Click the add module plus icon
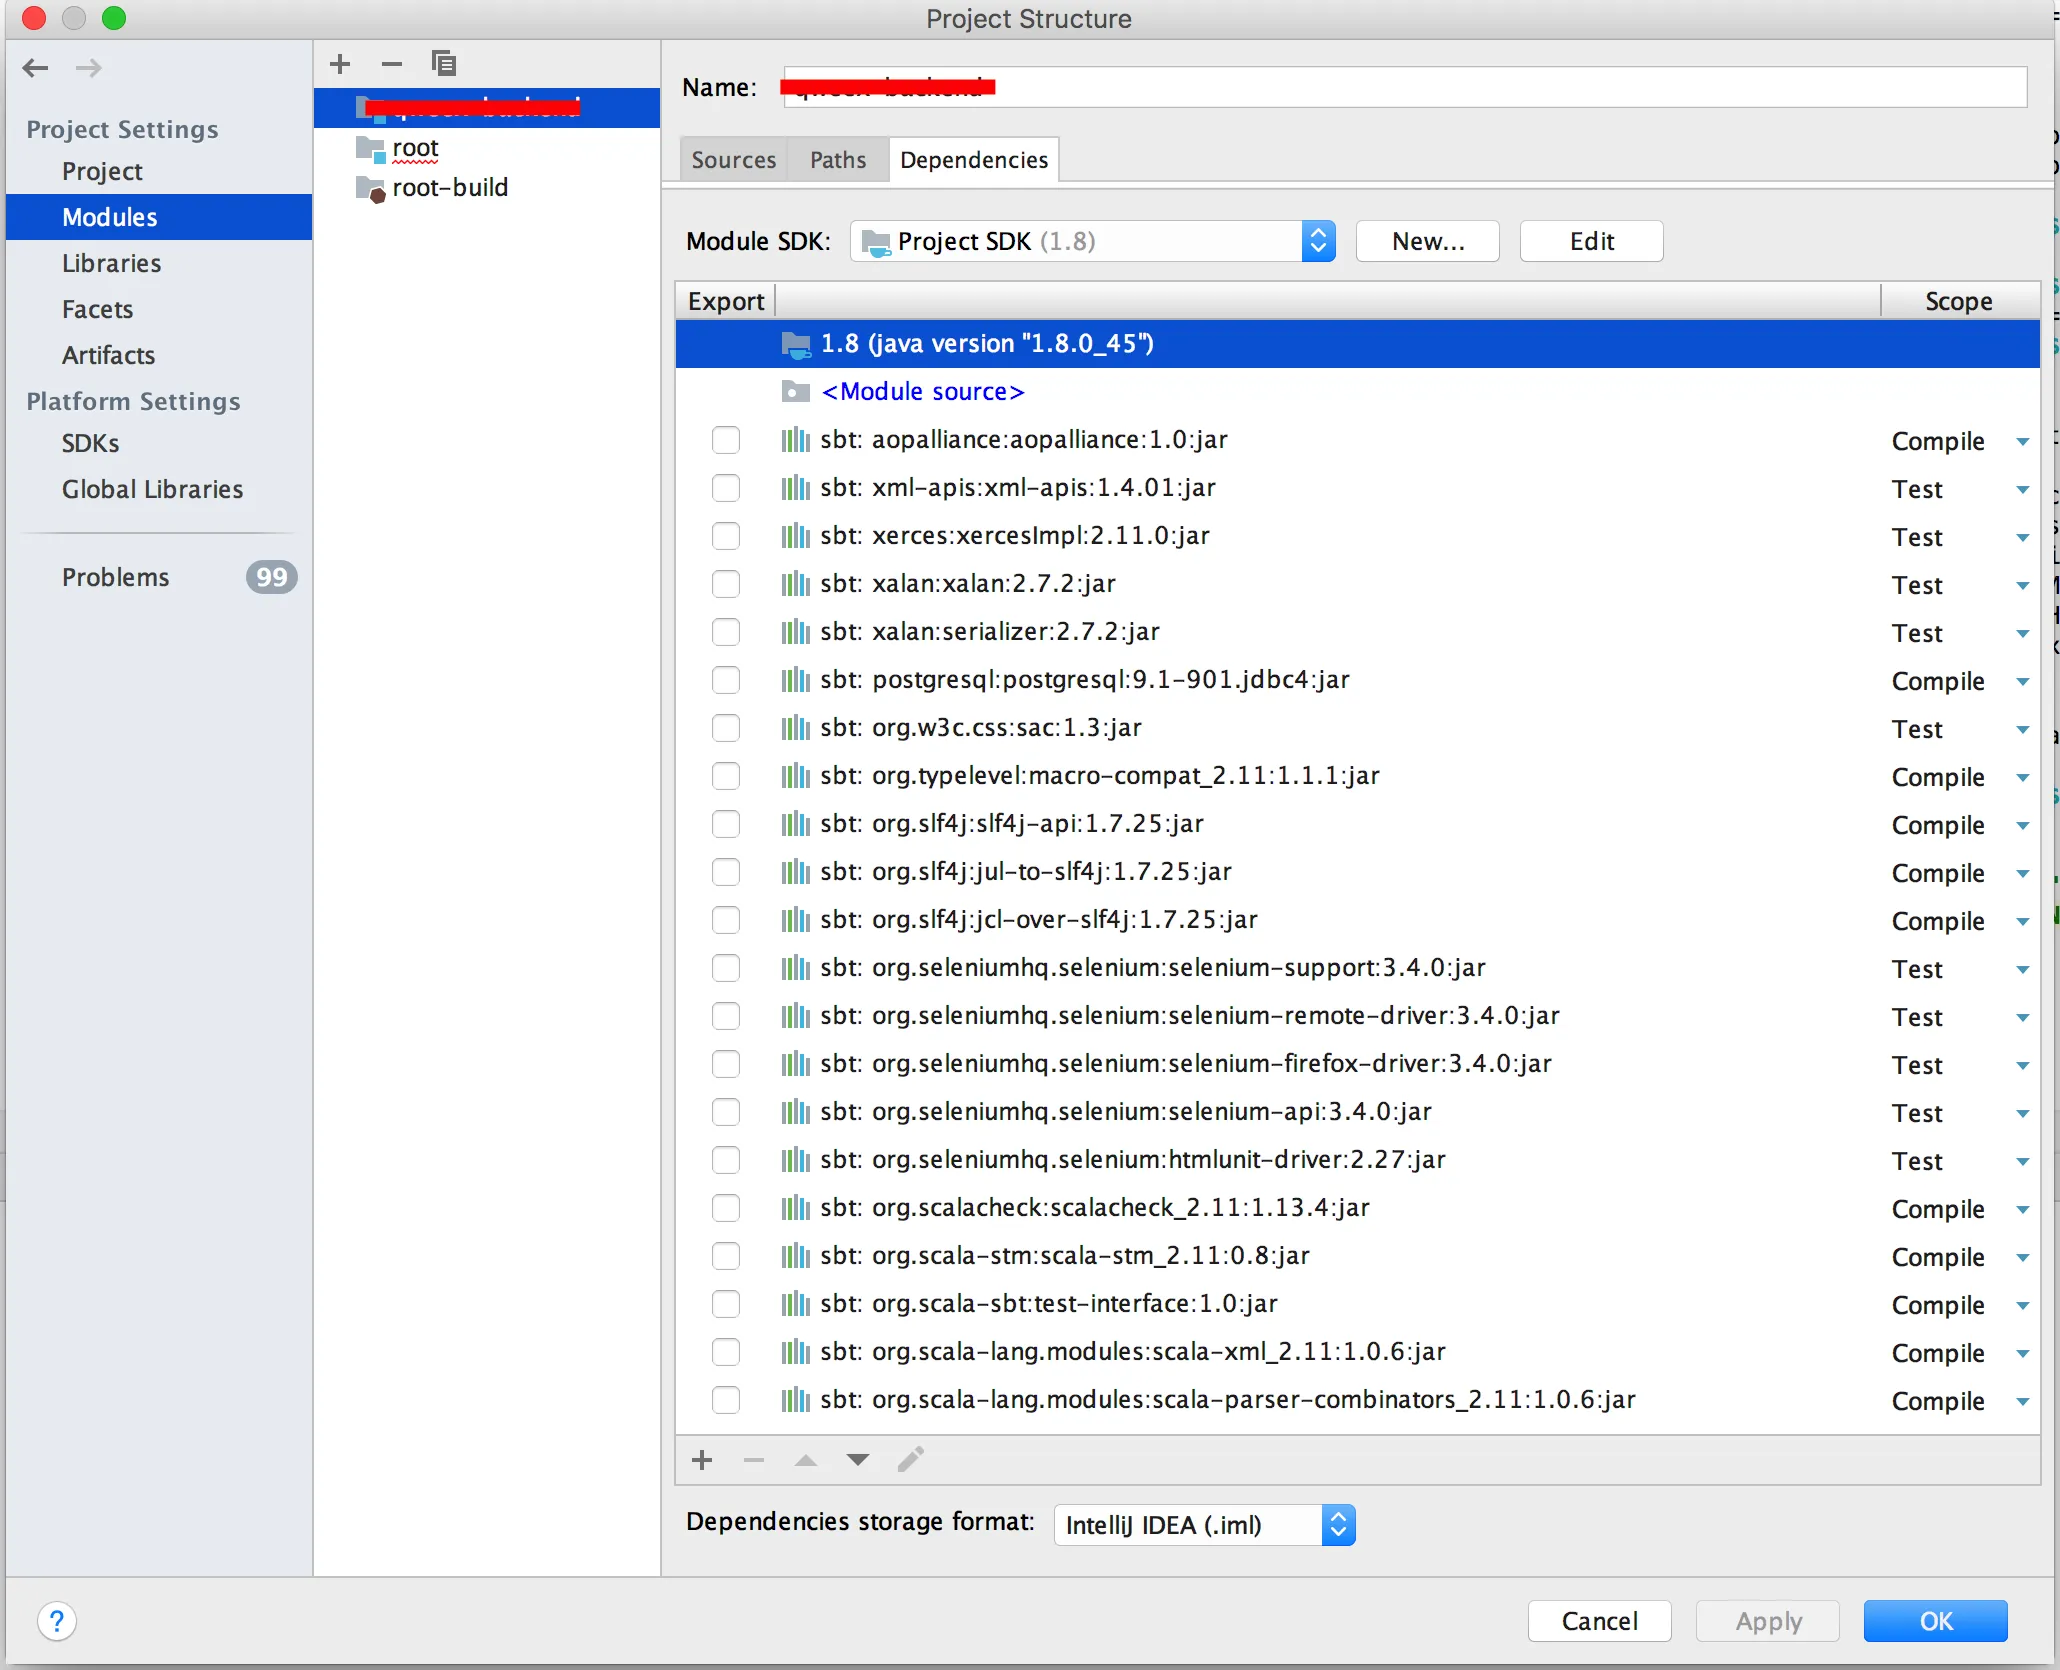Screen dimensions: 2060x1670 (x=340, y=64)
